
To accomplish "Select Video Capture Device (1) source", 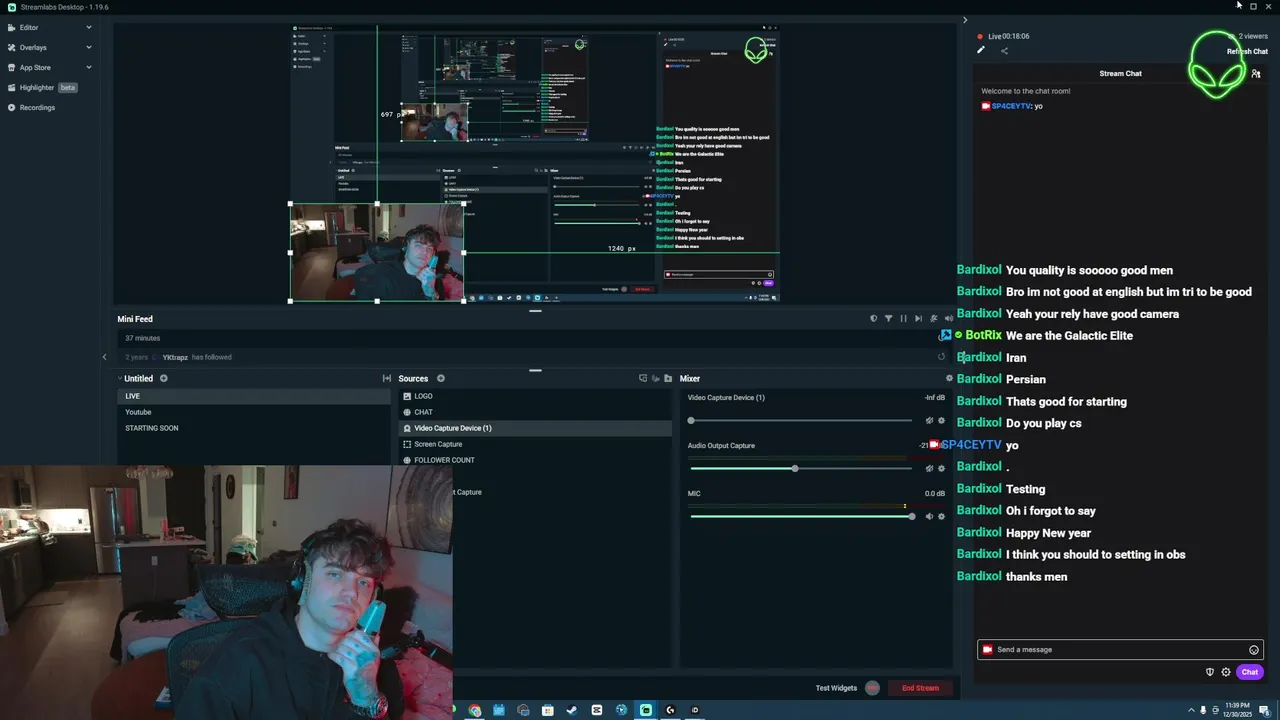I will pos(536,428).
